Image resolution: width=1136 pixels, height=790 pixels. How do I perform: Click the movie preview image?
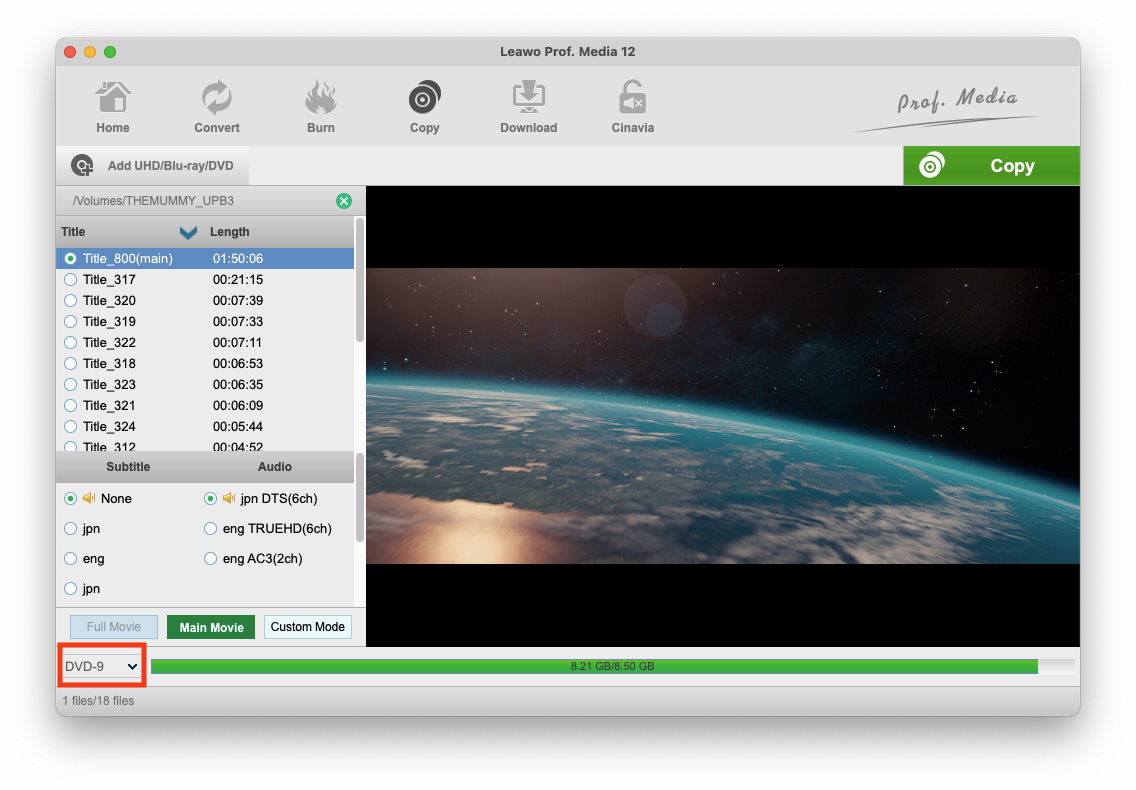pyautogui.click(x=723, y=416)
